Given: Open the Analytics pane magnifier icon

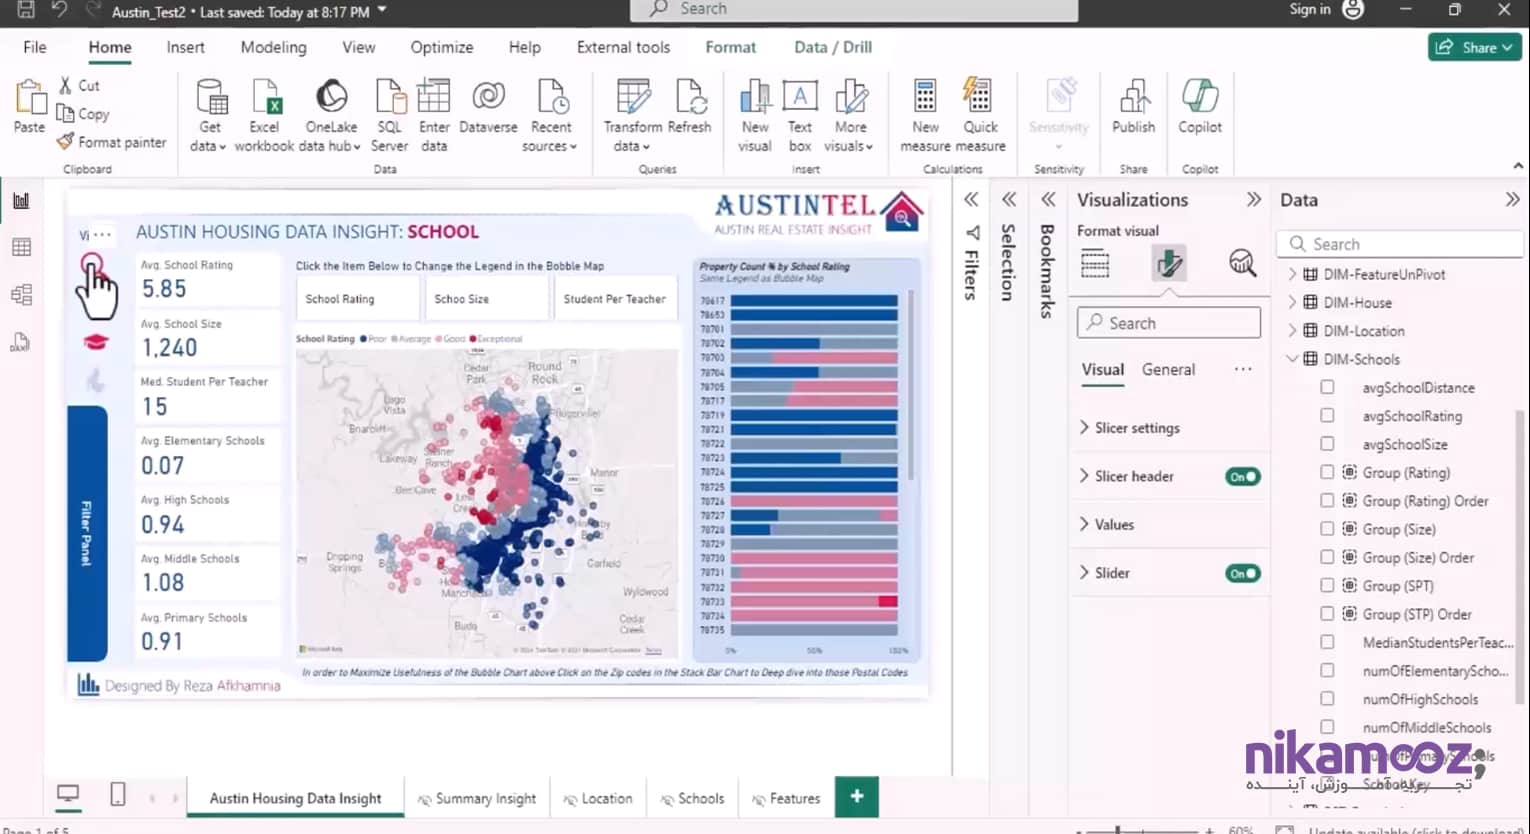Looking at the screenshot, I should pos(1242,263).
